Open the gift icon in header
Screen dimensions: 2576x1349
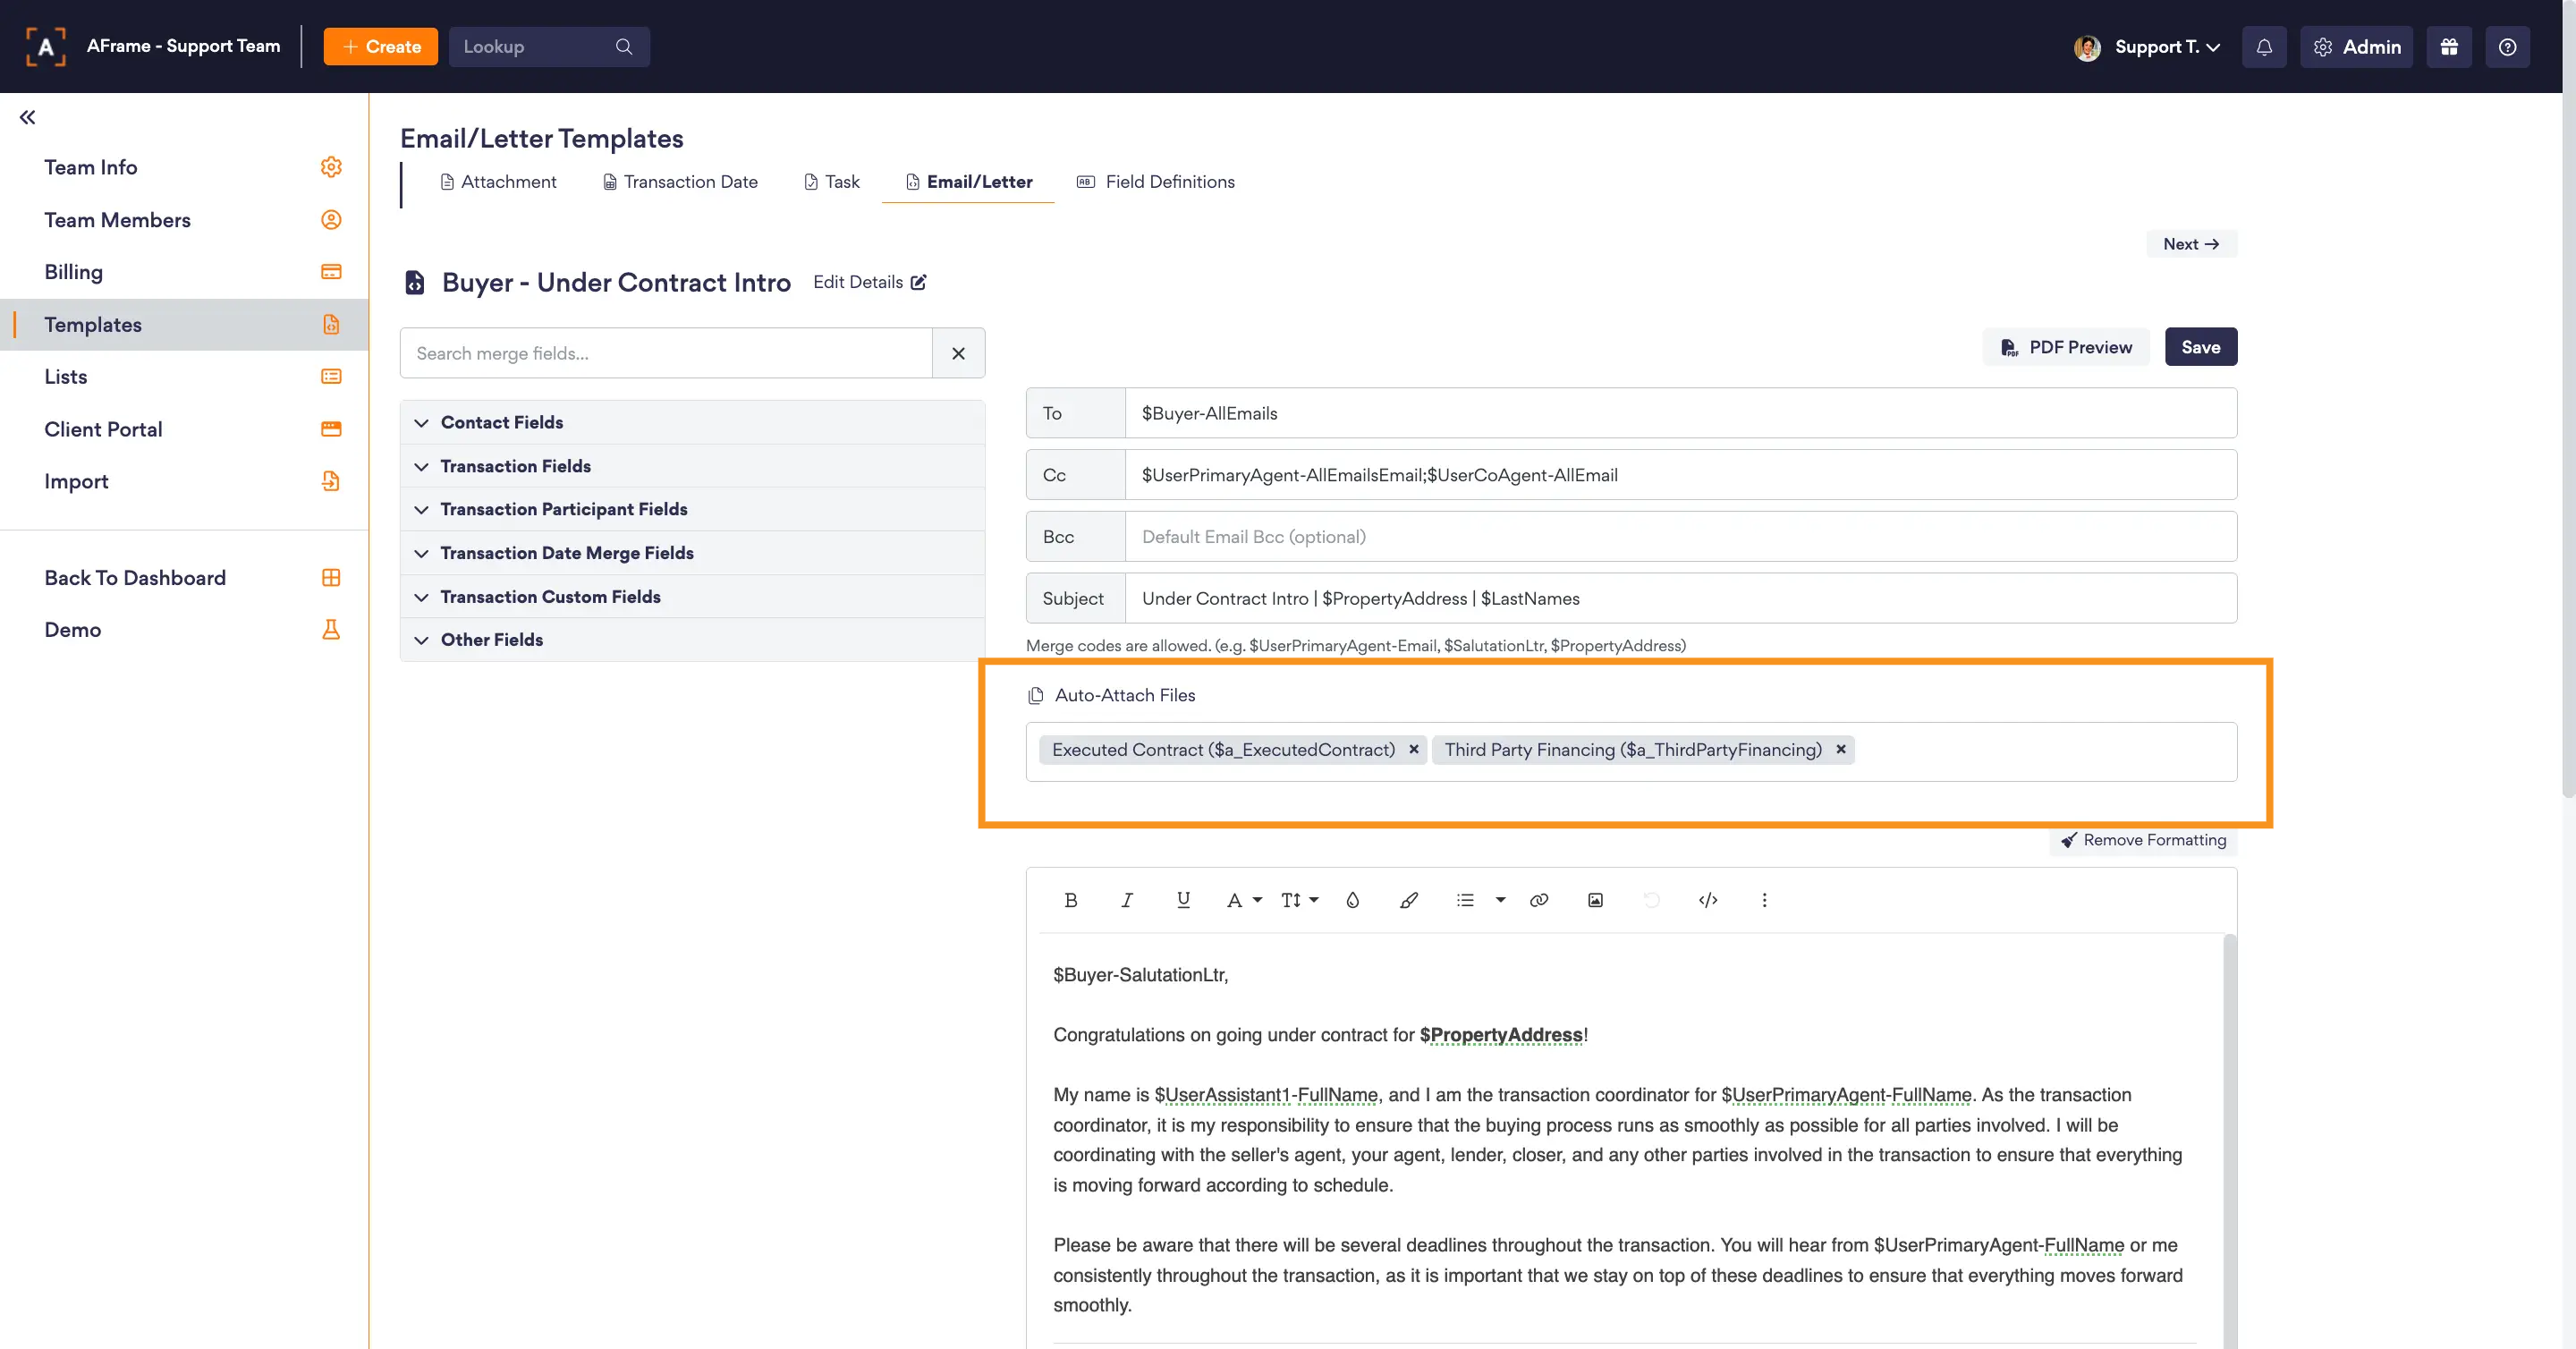point(2449,47)
